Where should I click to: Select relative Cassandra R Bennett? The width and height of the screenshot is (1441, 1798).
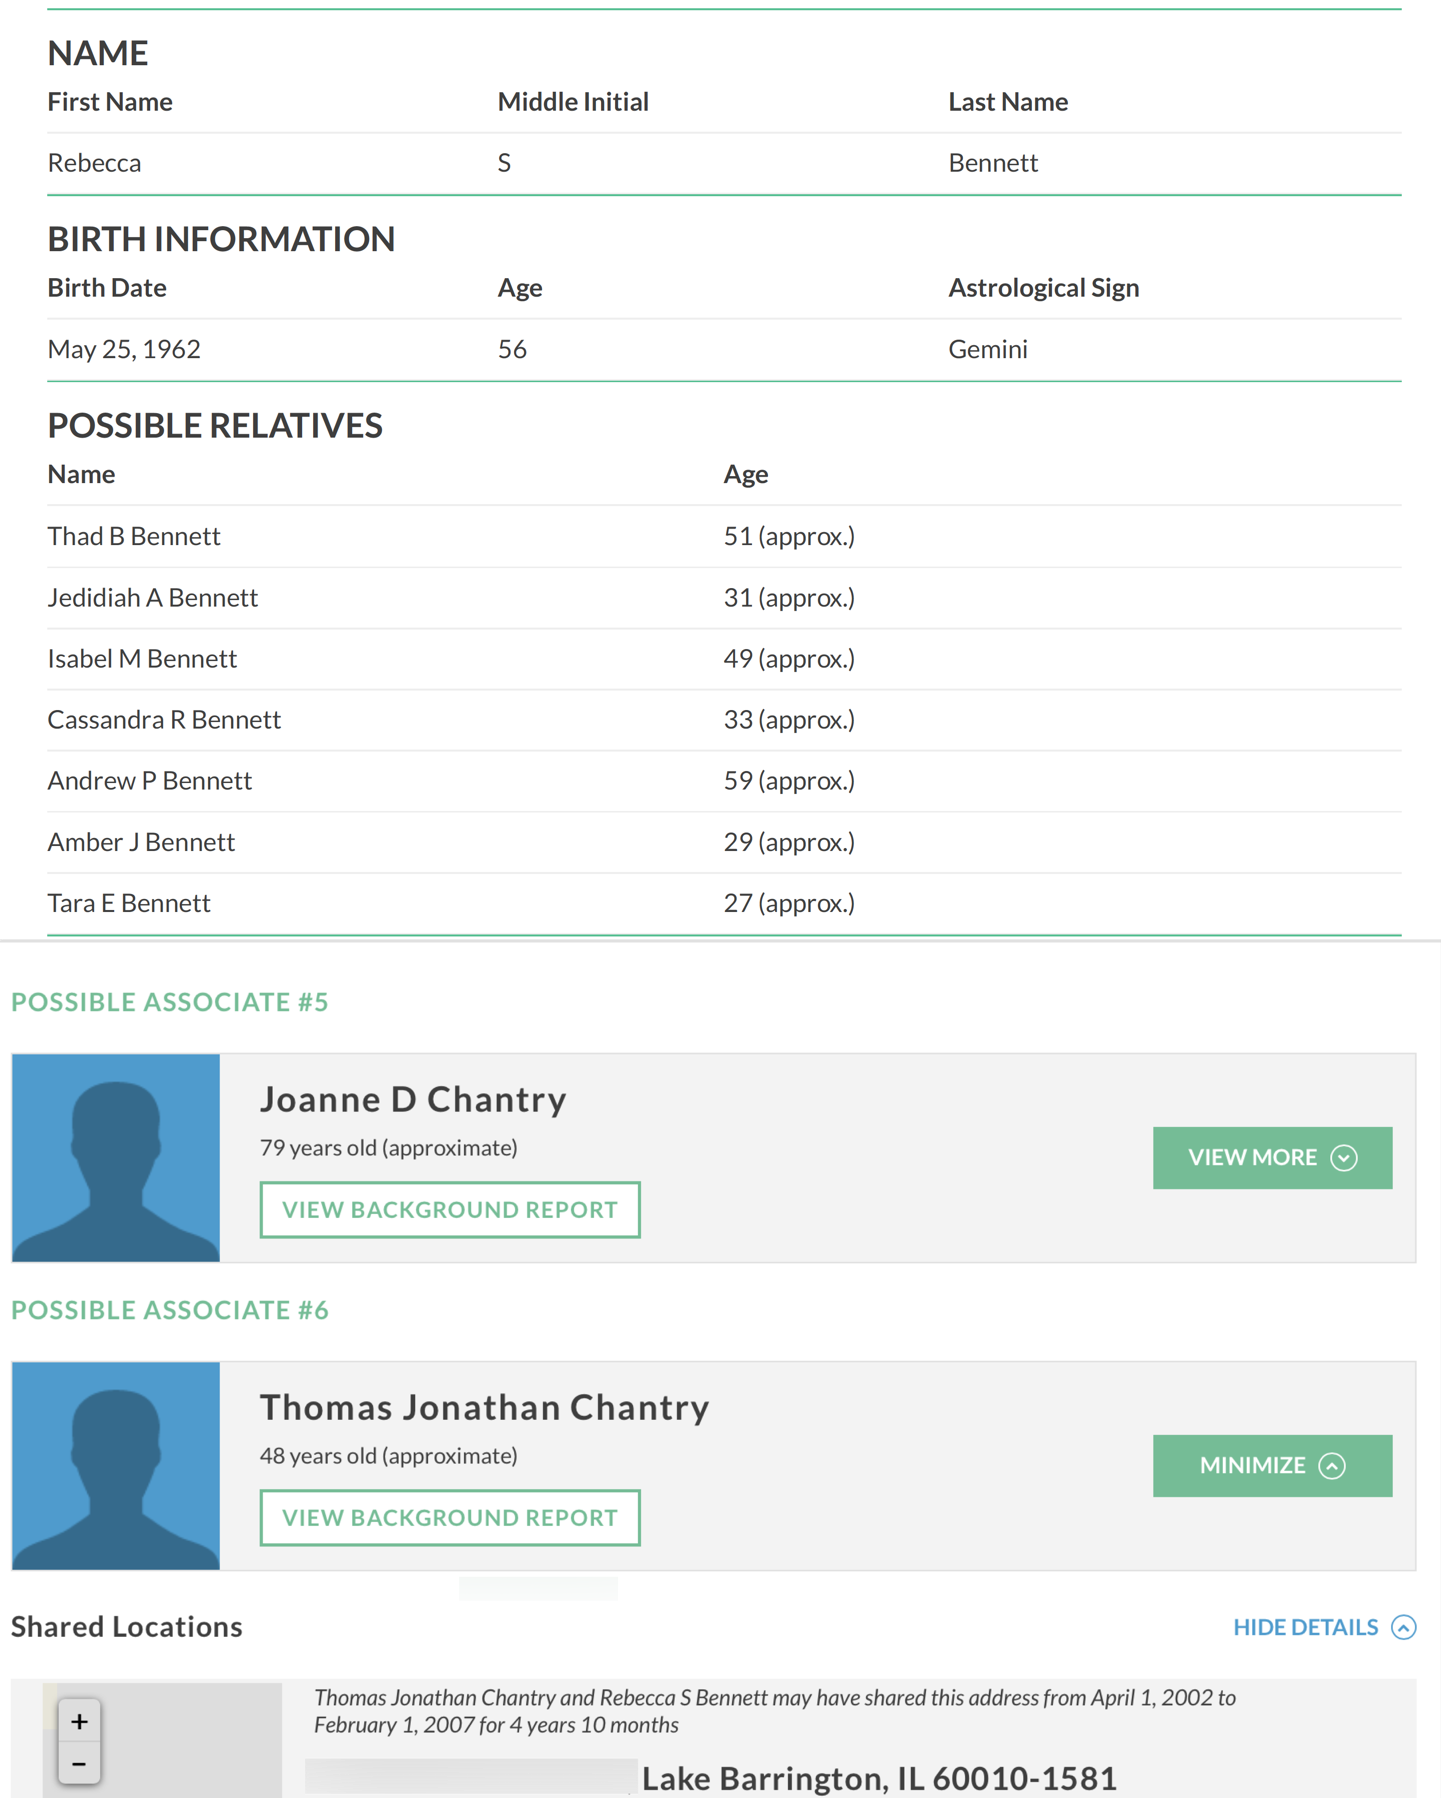pyautogui.click(x=164, y=719)
